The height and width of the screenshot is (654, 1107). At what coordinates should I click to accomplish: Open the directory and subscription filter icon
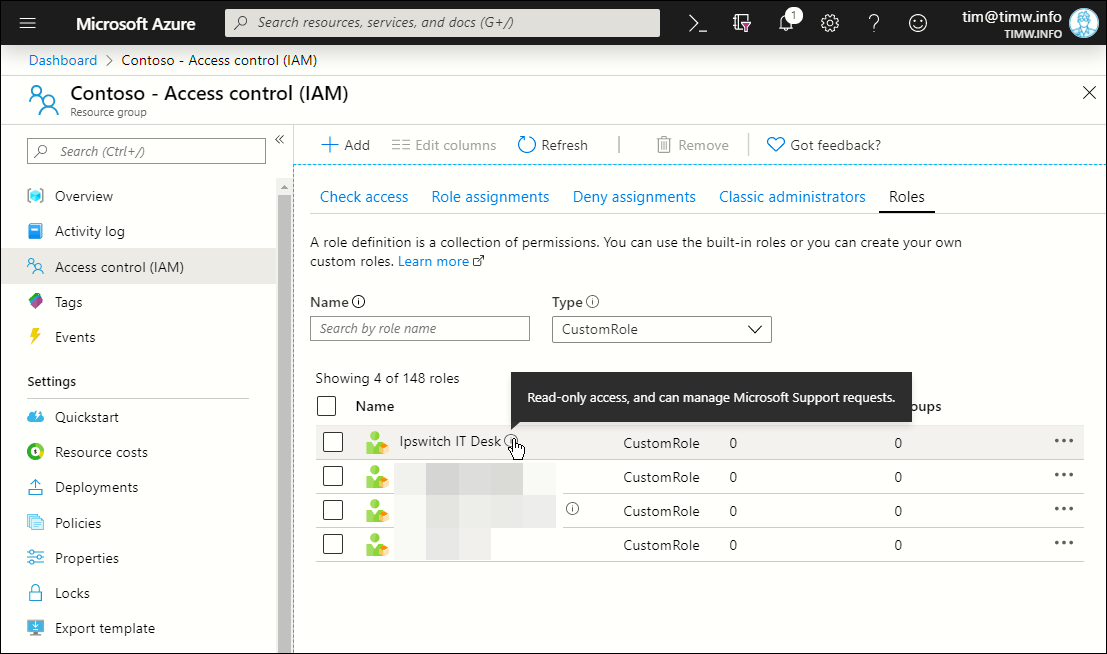click(x=742, y=23)
